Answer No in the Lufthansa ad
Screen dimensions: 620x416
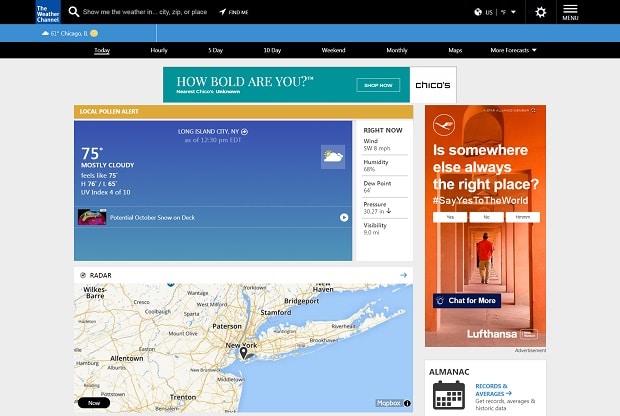486,217
